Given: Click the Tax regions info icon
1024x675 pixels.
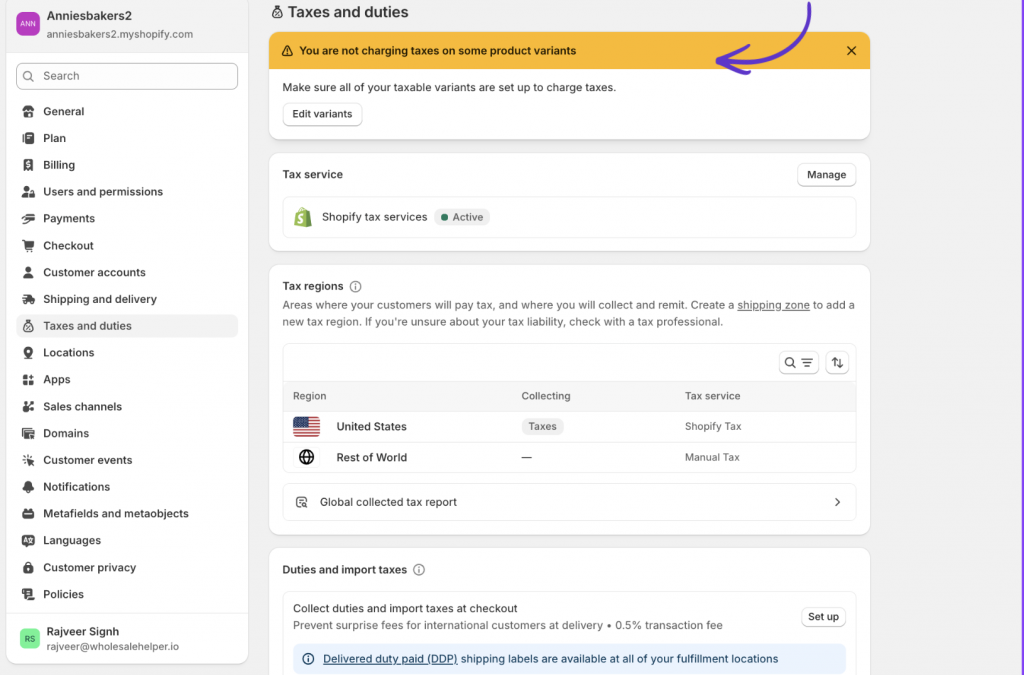Looking at the screenshot, I should pos(355,287).
